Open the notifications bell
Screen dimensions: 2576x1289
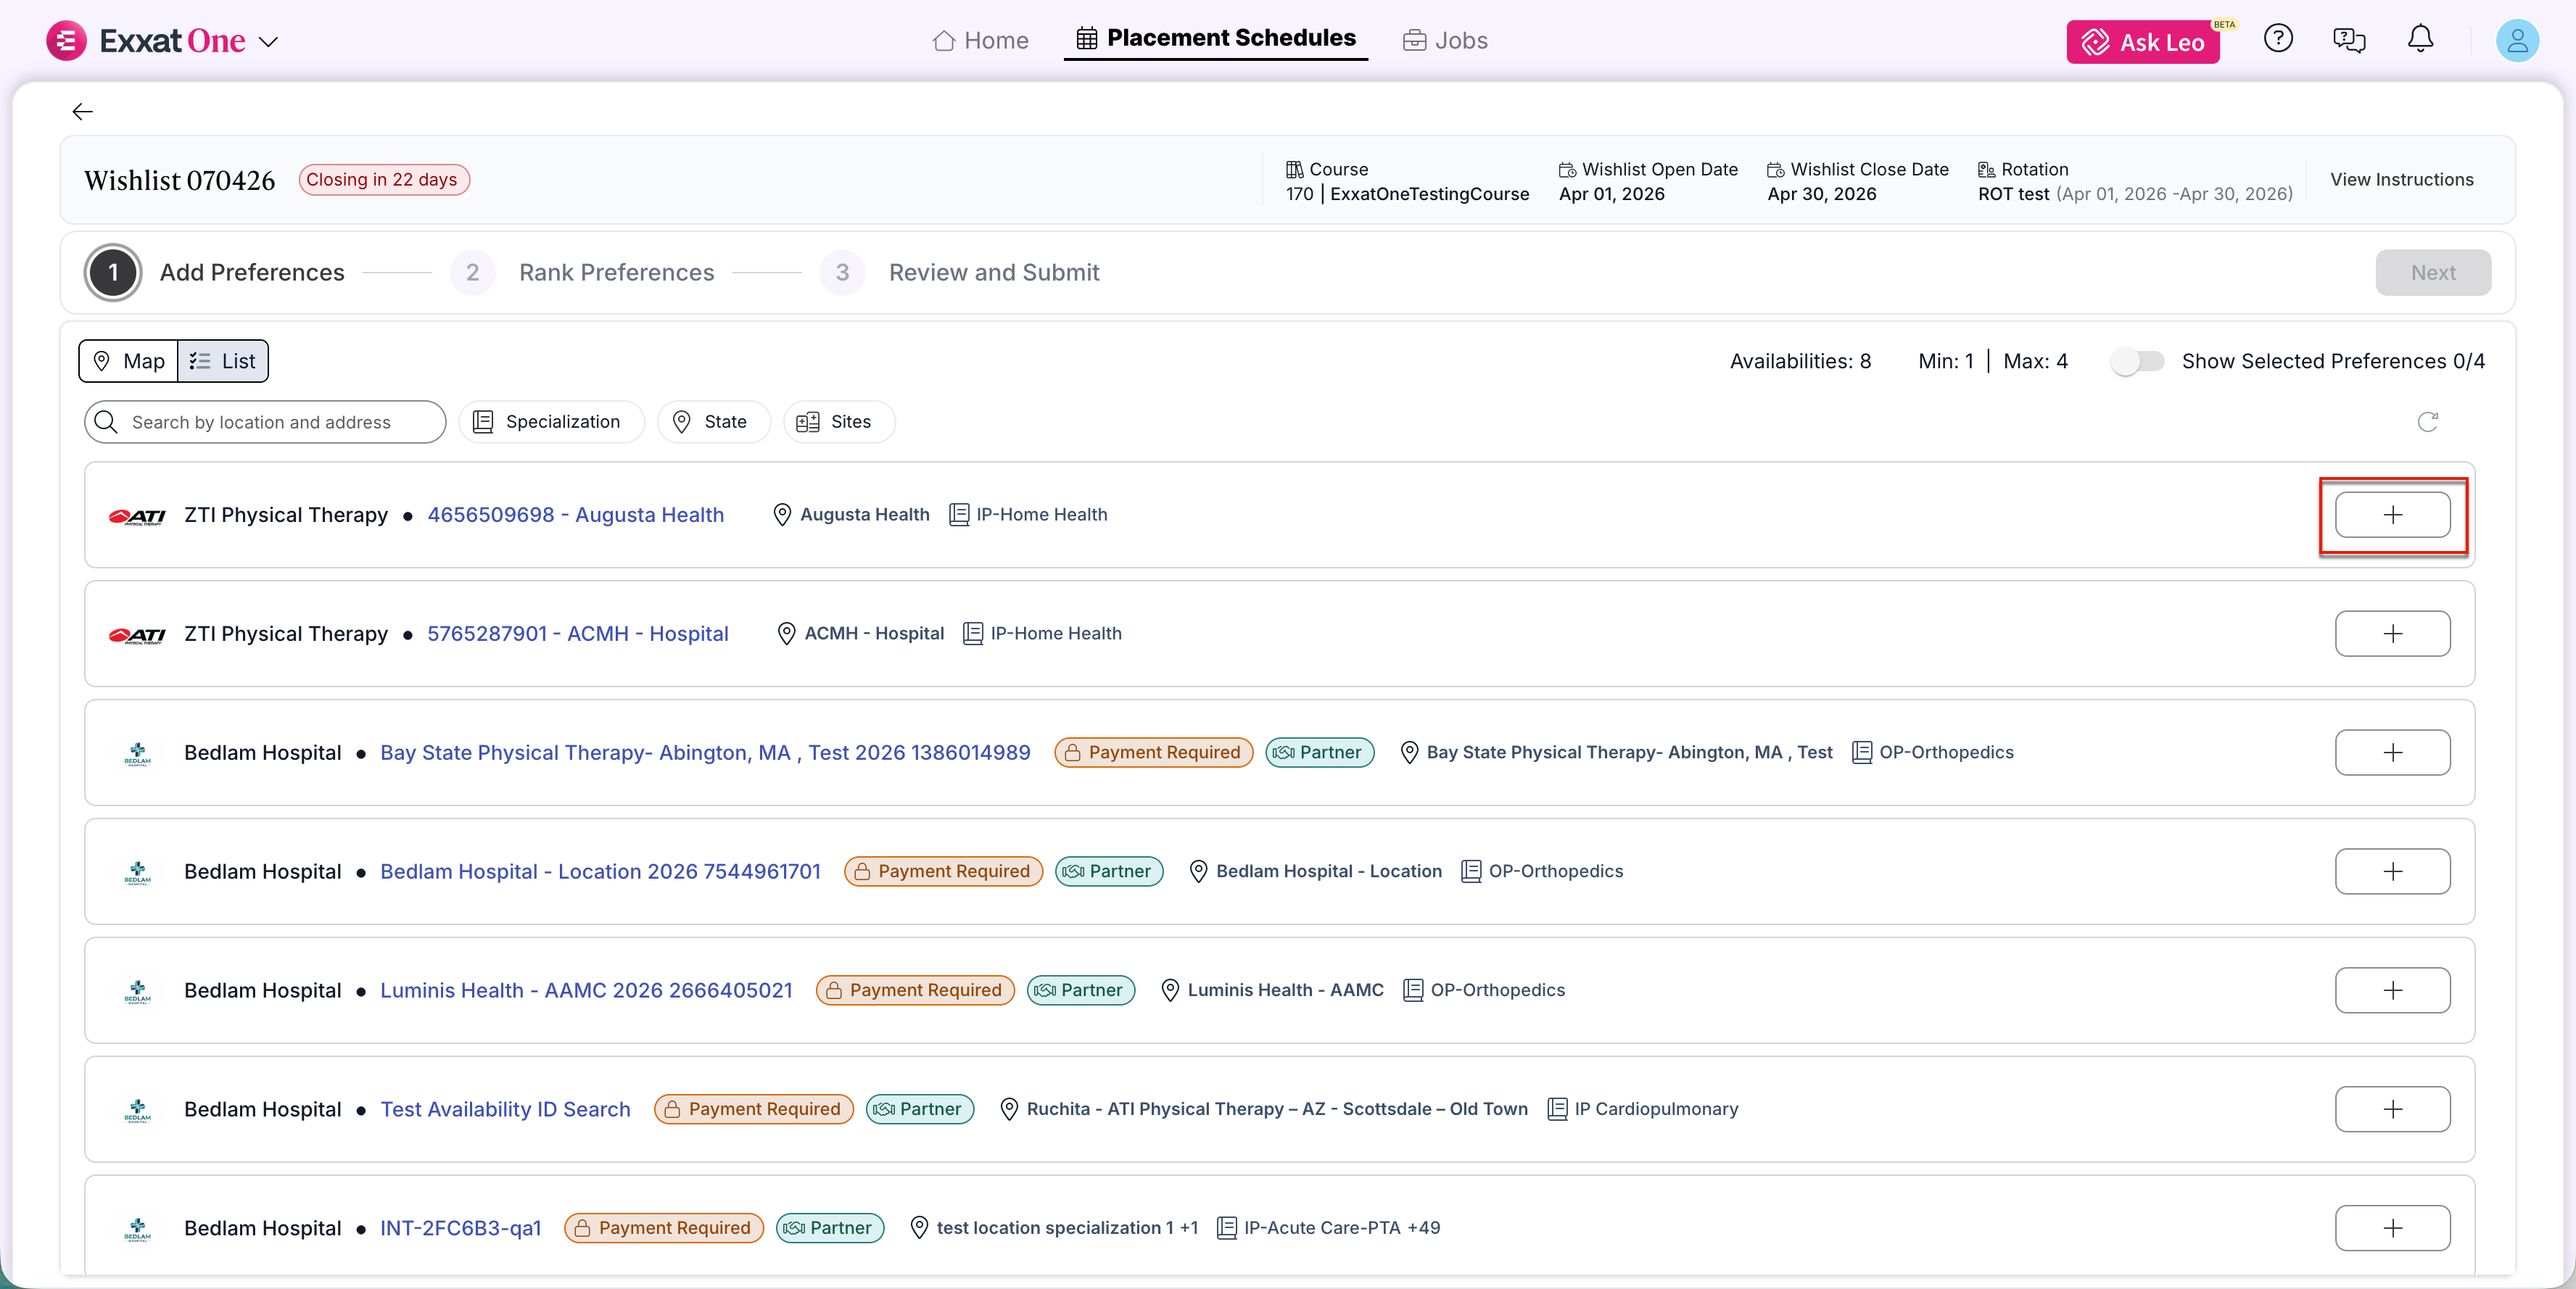[2419, 40]
